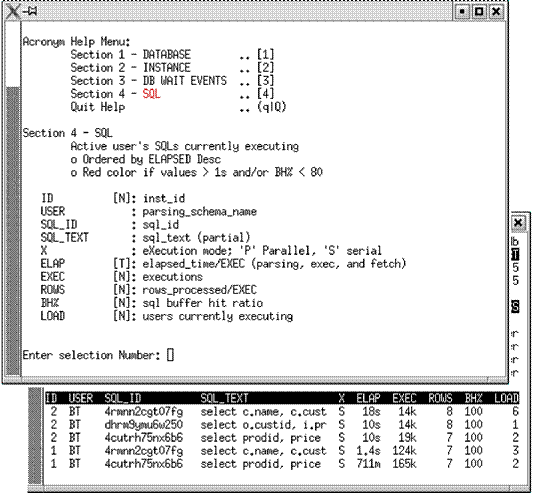
Task: Click the 'users currently executing' description
Action: click(x=218, y=316)
